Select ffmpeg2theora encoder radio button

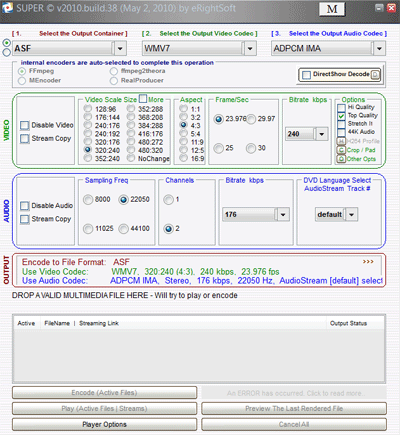click(114, 71)
